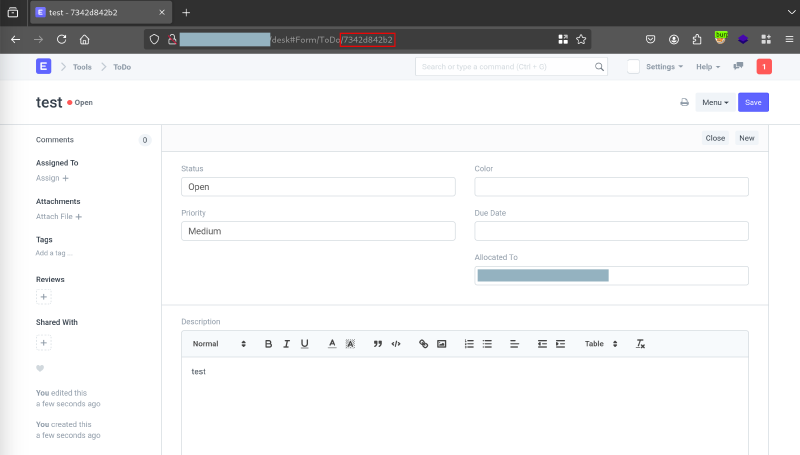
Task: Share document using Shared With plus
Action: 44,343
